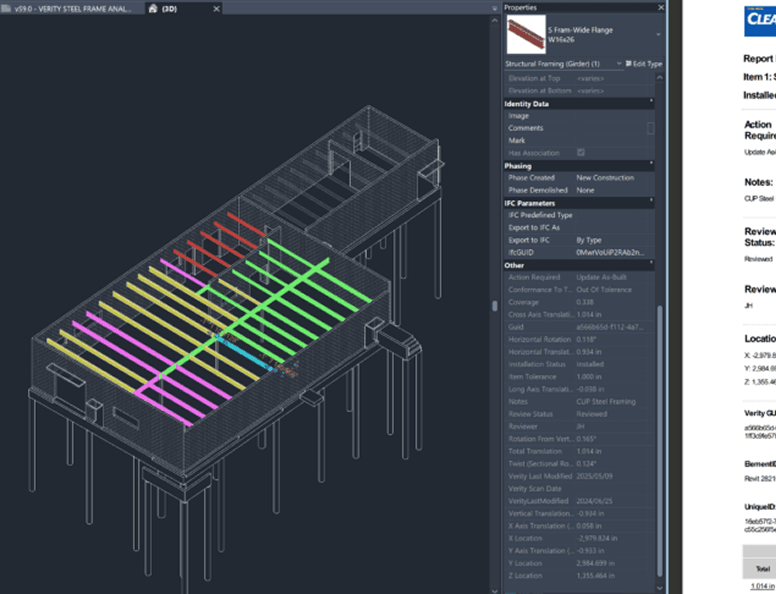Click the Cross Axis Translation row value
The width and height of the screenshot is (776, 594).
tap(589, 314)
